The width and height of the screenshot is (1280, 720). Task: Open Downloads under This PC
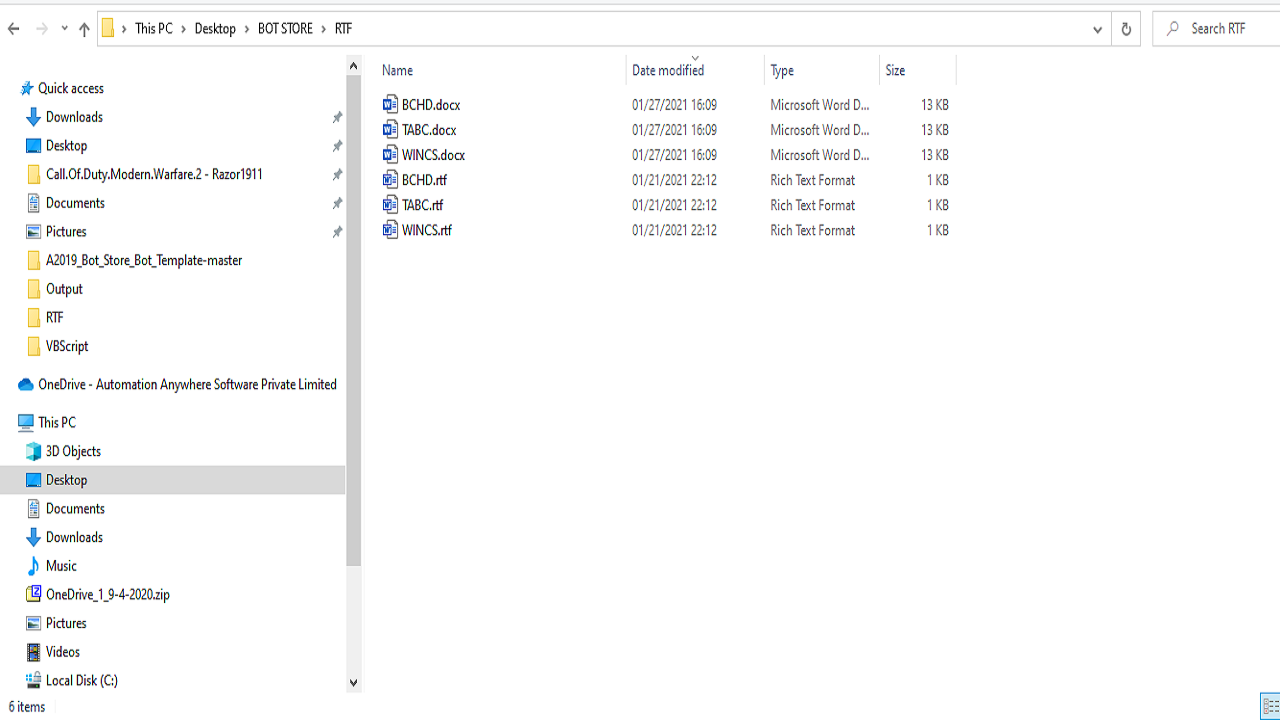[x=74, y=537]
